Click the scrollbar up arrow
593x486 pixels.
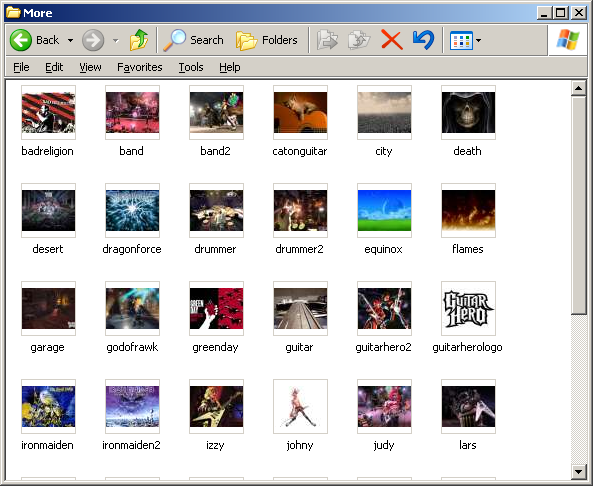[578, 88]
